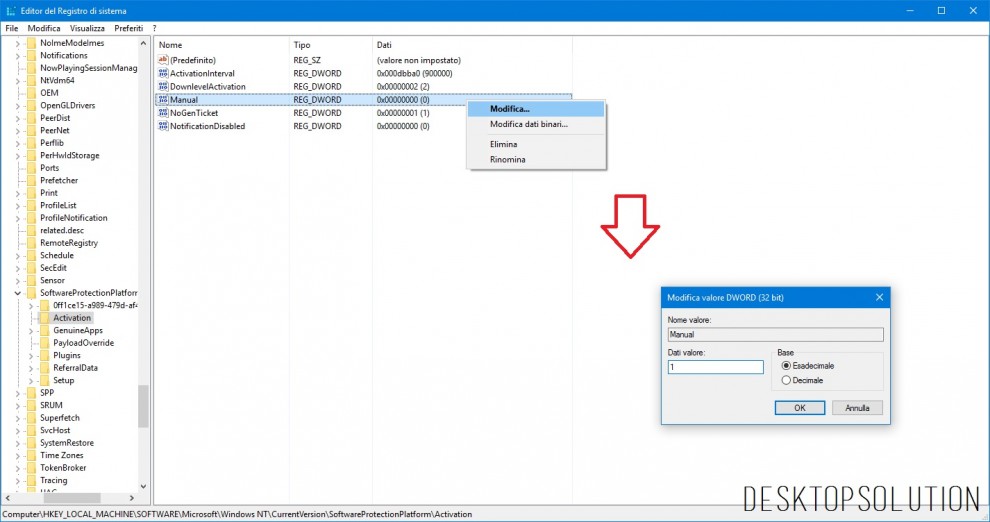Choose Modifica... from the context menu
The height and width of the screenshot is (522, 990).
click(x=509, y=109)
